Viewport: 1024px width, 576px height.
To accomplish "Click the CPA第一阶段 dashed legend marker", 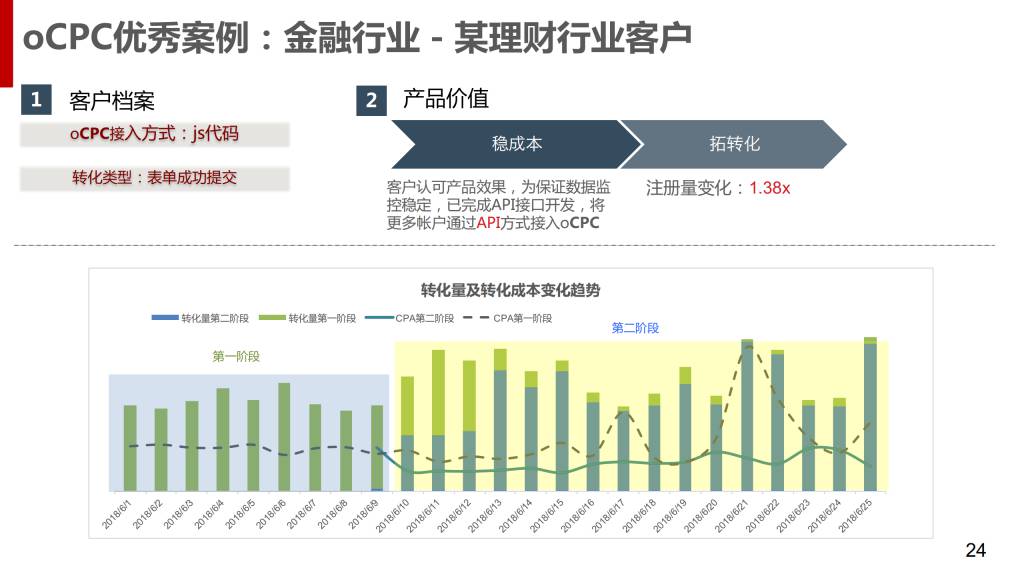I will (476, 318).
